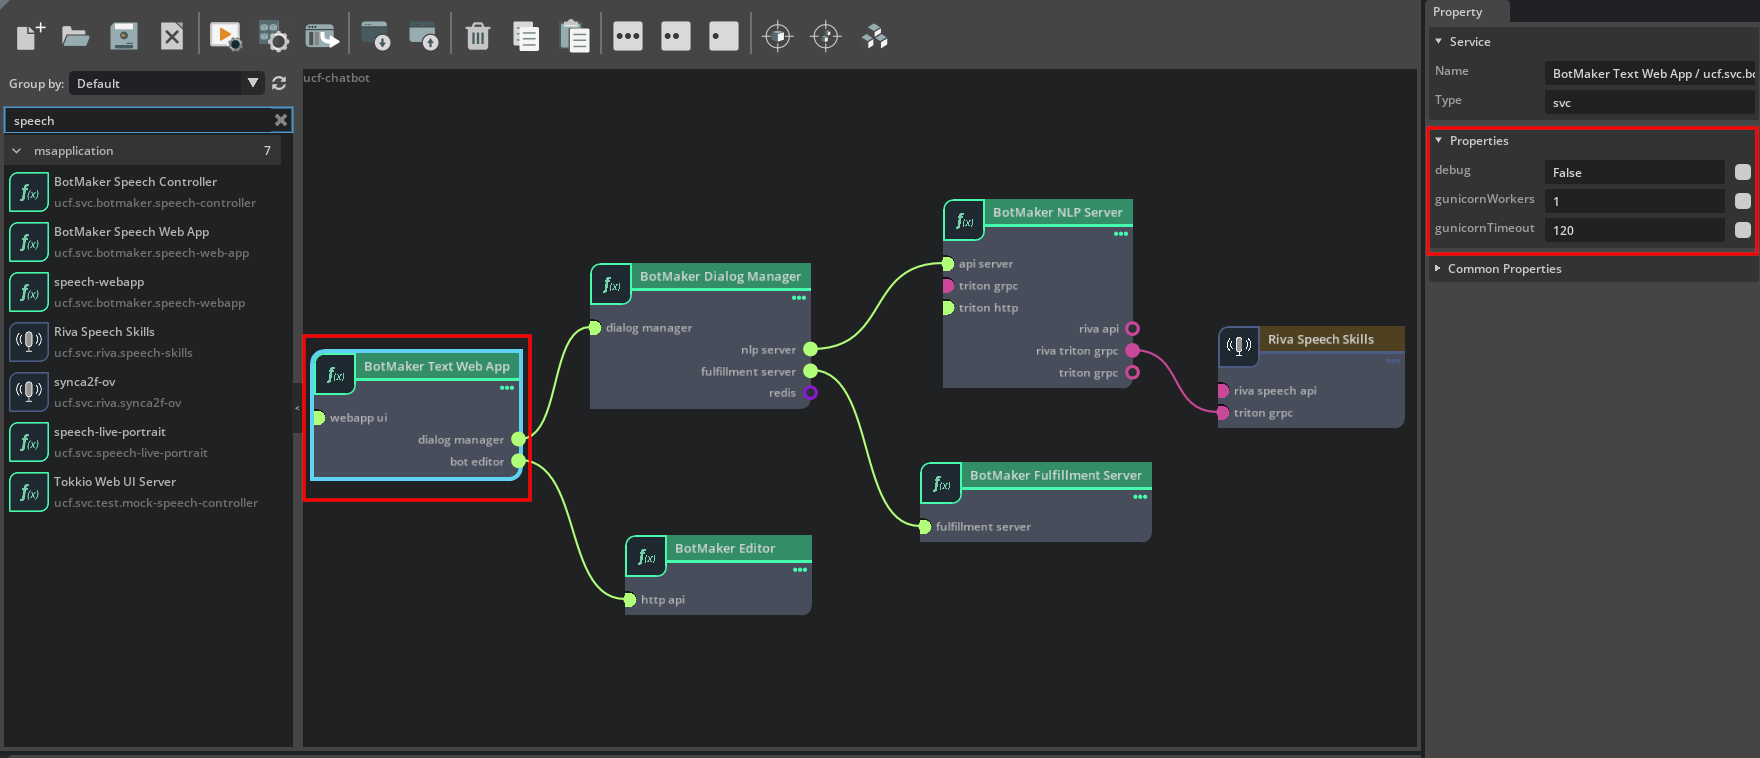Edit the service Name field

(x=1649, y=73)
